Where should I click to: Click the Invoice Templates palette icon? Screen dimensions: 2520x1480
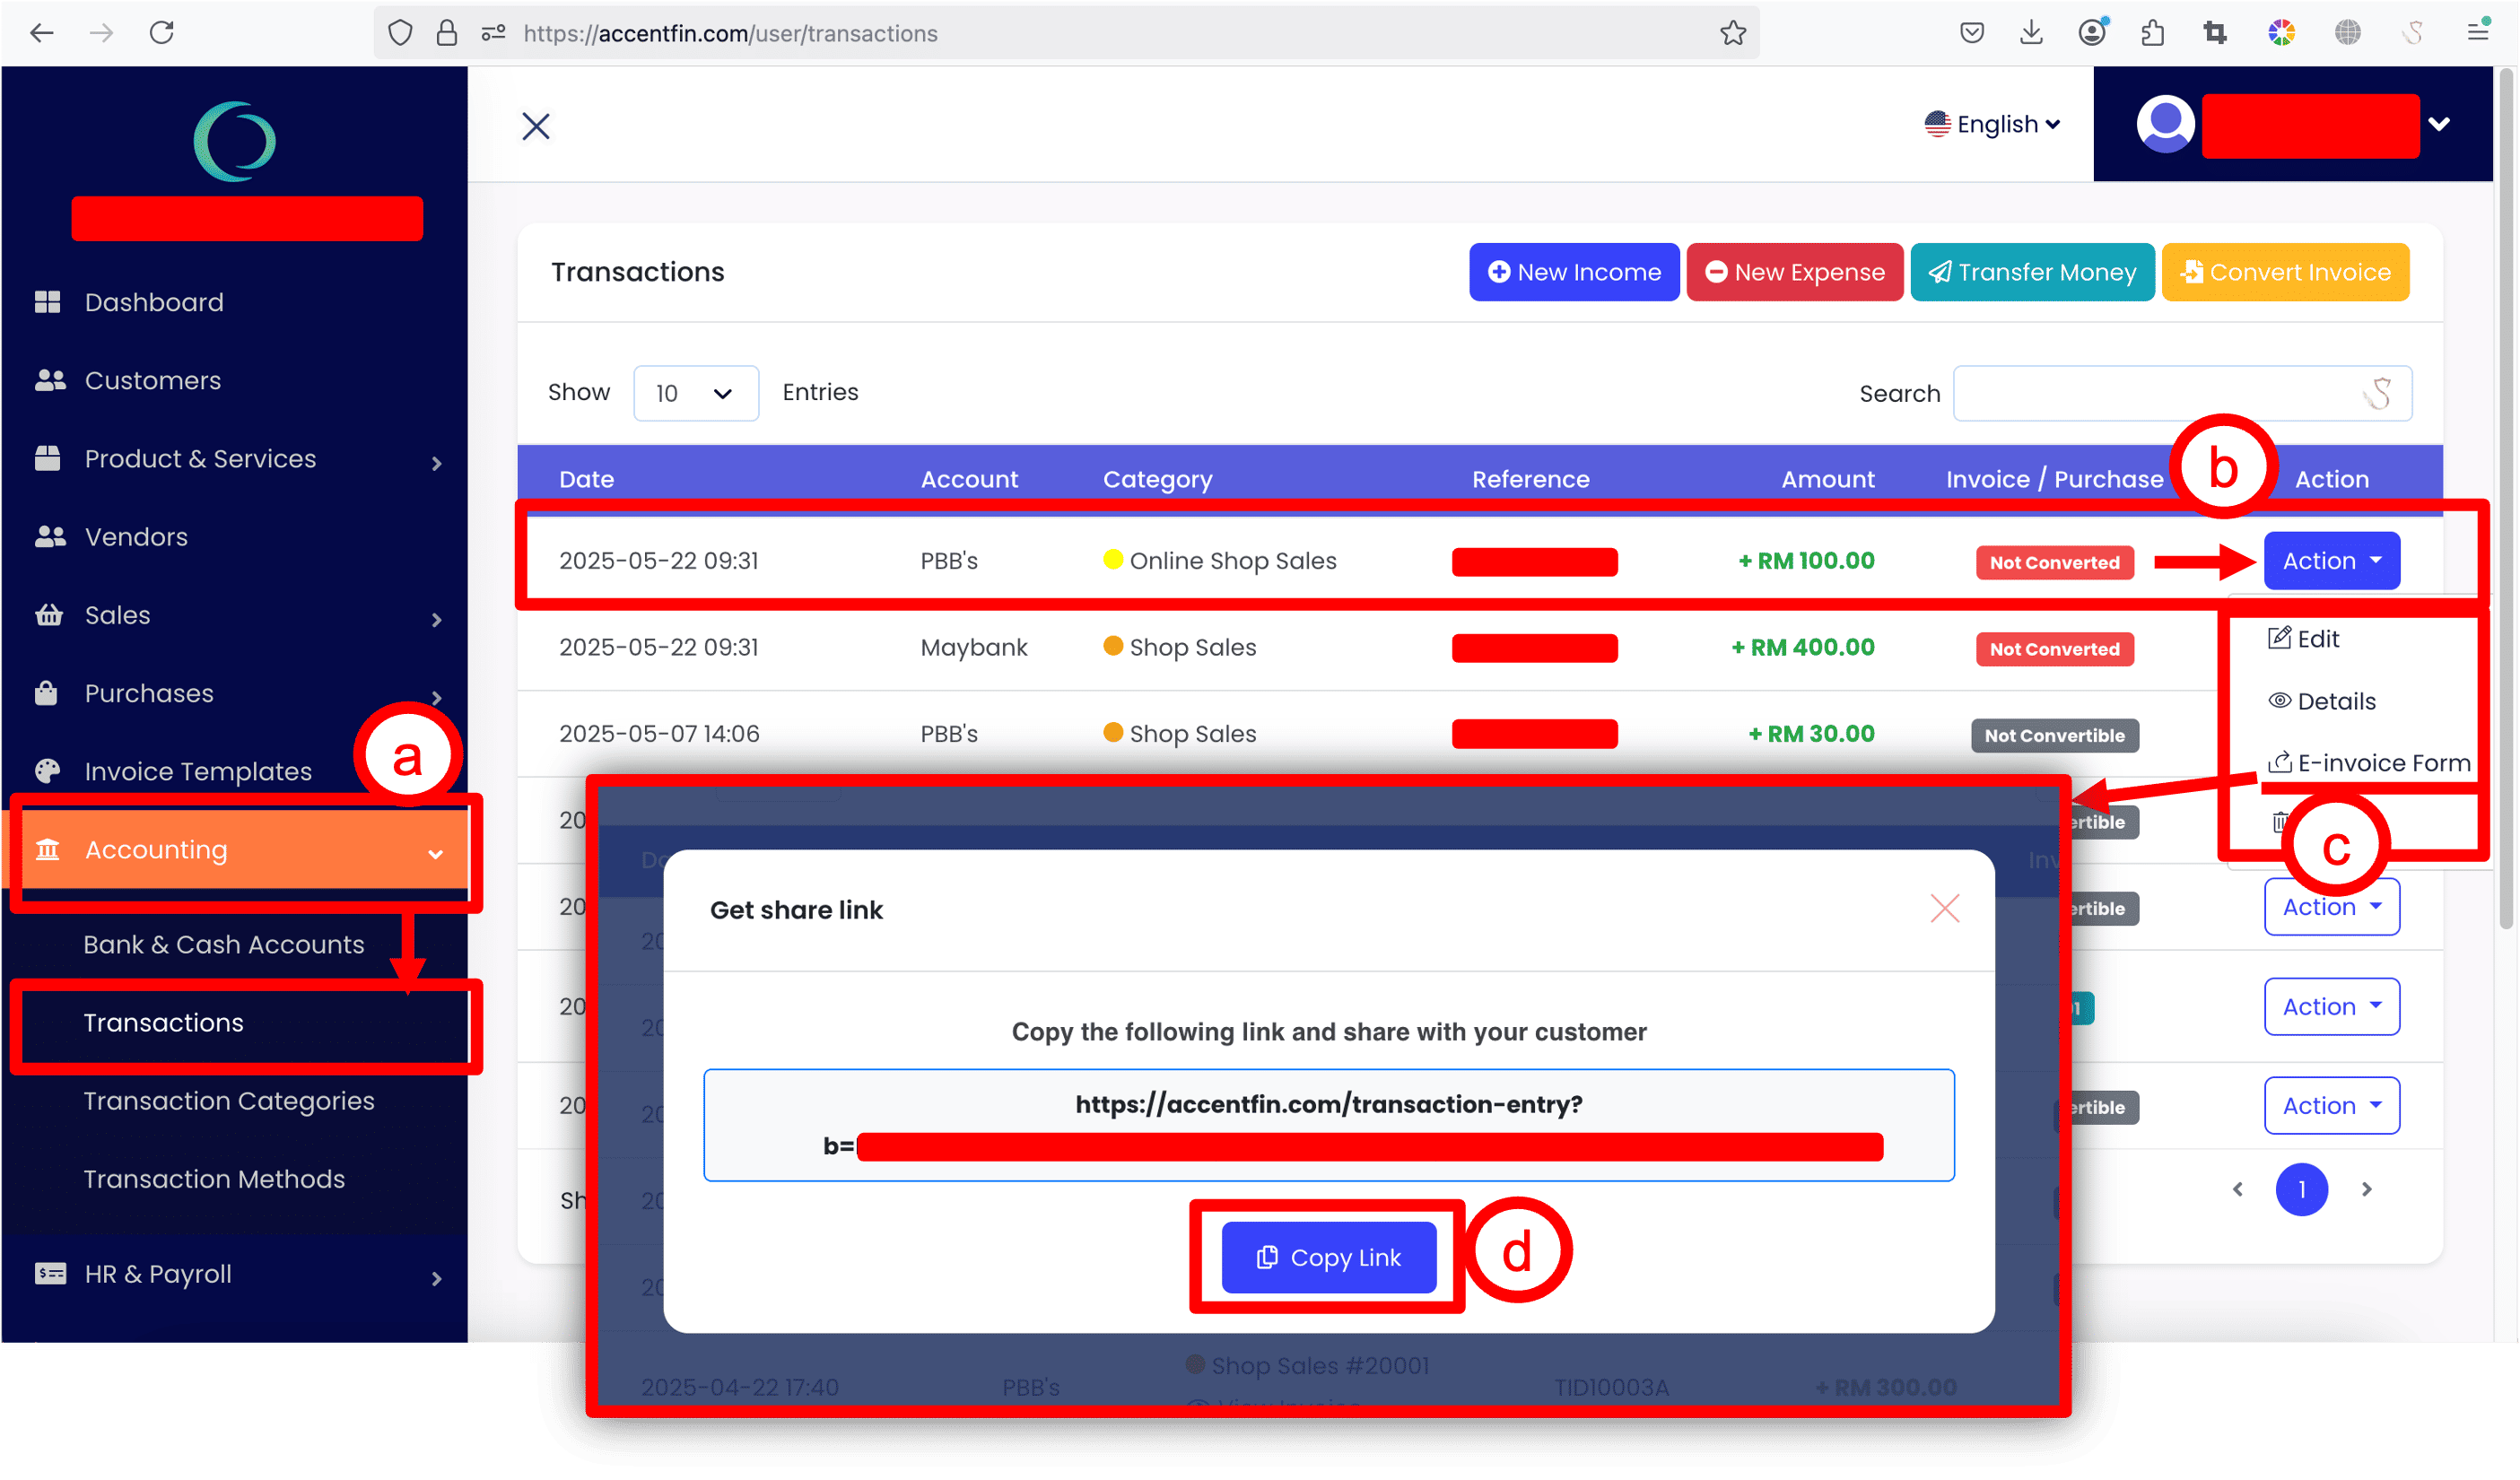tap(47, 771)
